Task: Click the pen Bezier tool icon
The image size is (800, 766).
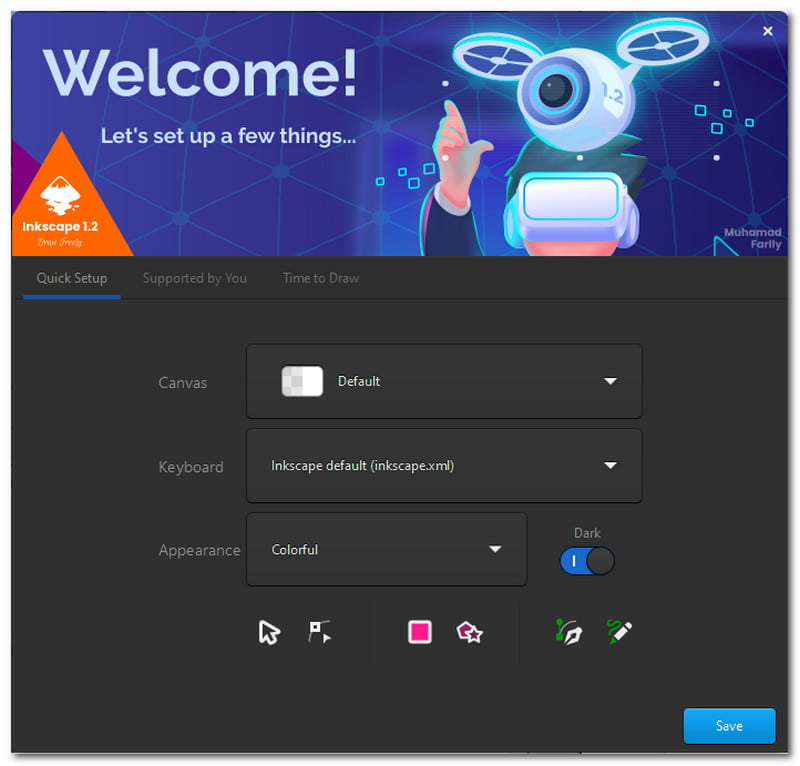Action: 569,632
